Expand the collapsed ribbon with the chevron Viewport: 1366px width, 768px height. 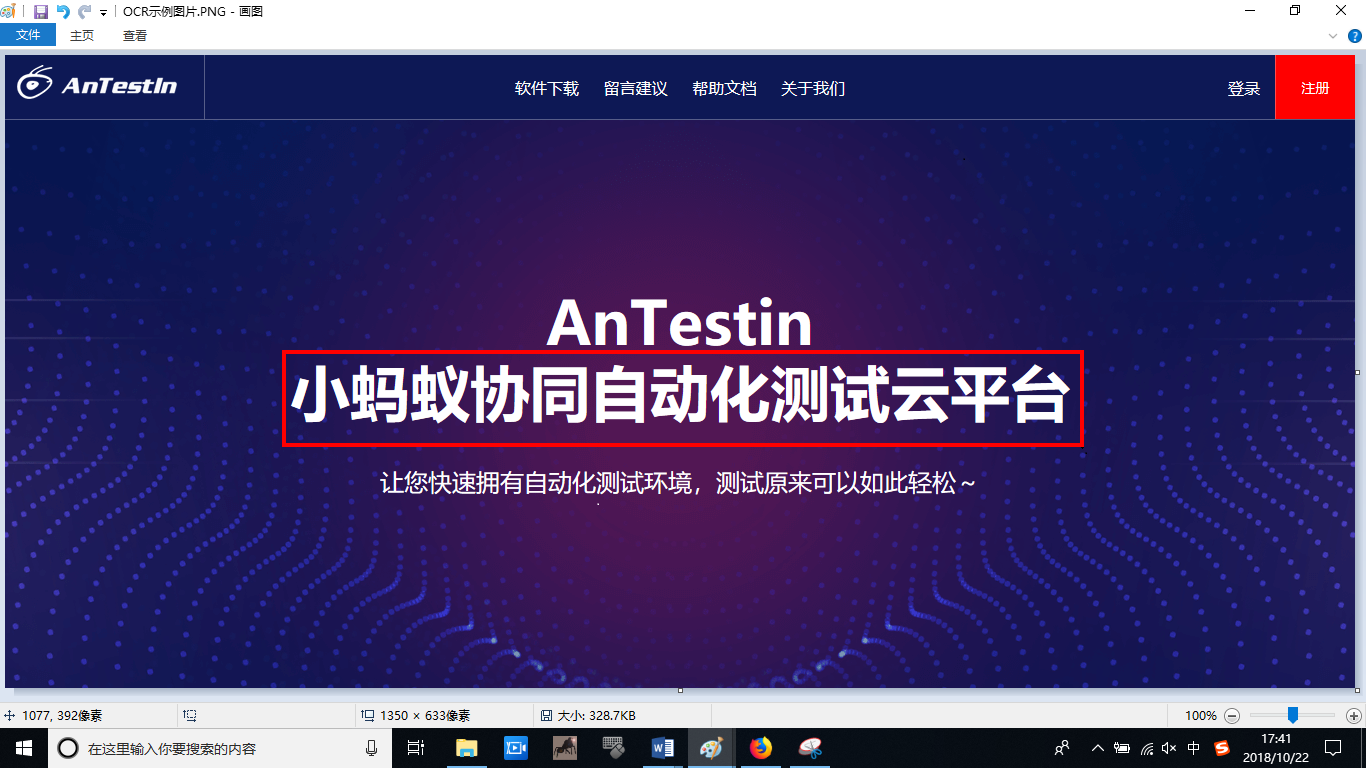pyautogui.click(x=1333, y=35)
